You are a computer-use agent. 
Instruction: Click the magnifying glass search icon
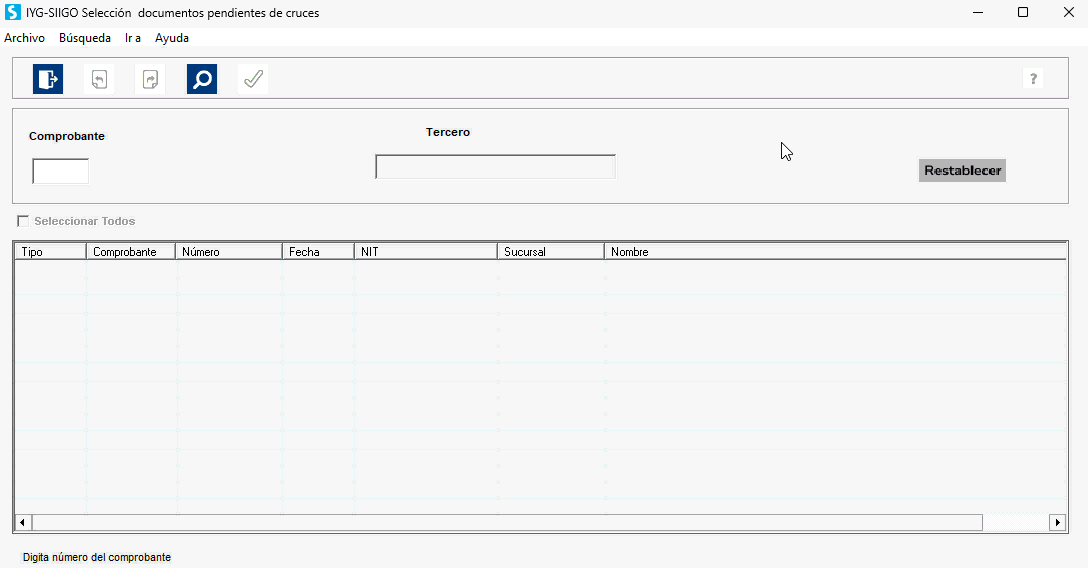coord(202,79)
